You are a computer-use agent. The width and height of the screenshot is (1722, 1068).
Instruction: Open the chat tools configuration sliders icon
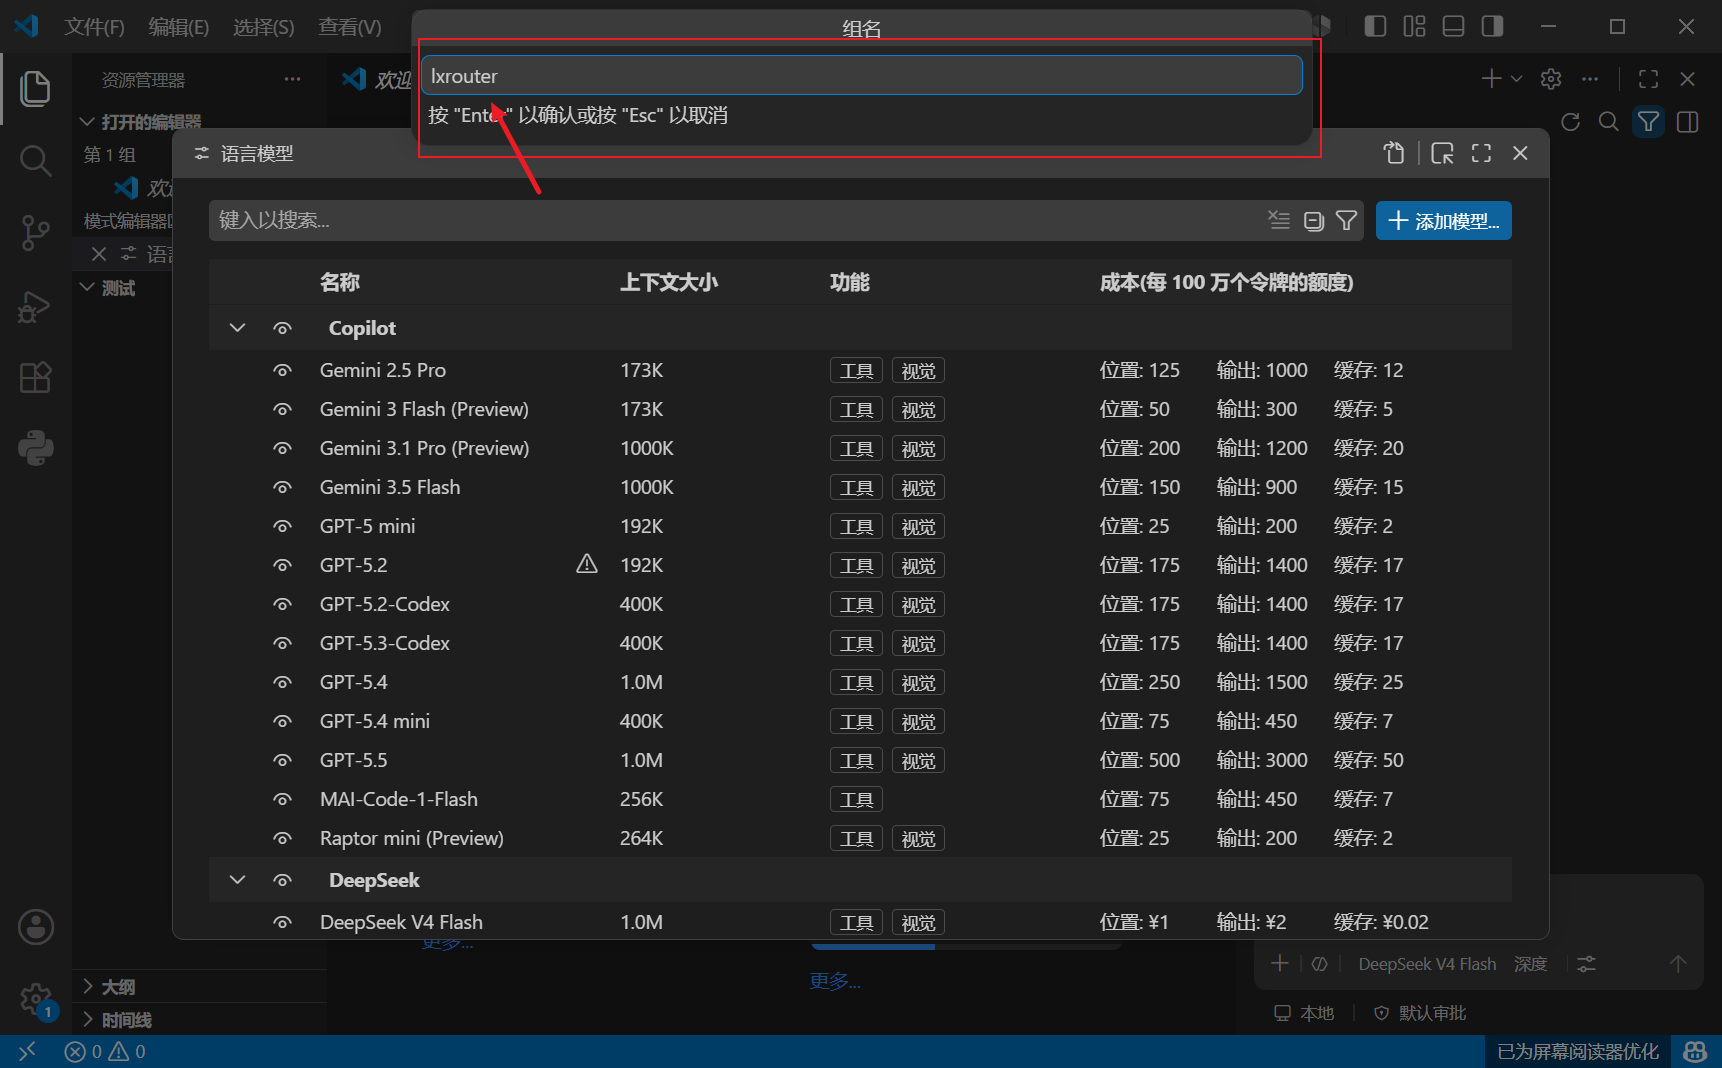click(1586, 964)
